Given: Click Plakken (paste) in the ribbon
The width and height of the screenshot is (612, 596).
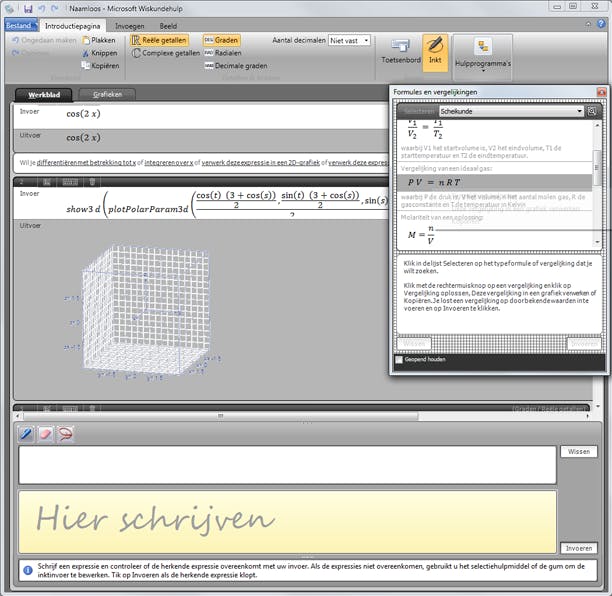Looking at the screenshot, I should tap(99, 40).
